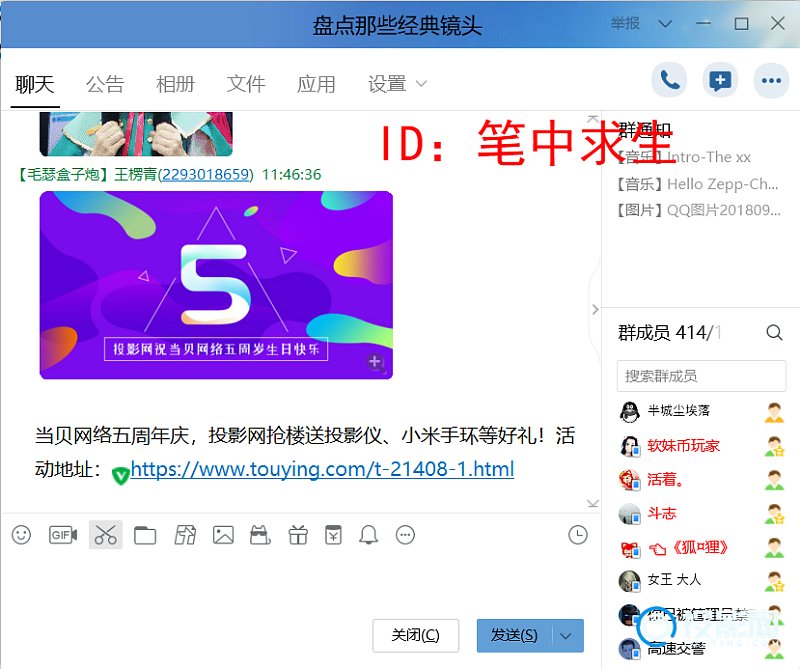Switch to the 聊天 tab
Image resolution: width=800 pixels, height=669 pixels.
35,84
